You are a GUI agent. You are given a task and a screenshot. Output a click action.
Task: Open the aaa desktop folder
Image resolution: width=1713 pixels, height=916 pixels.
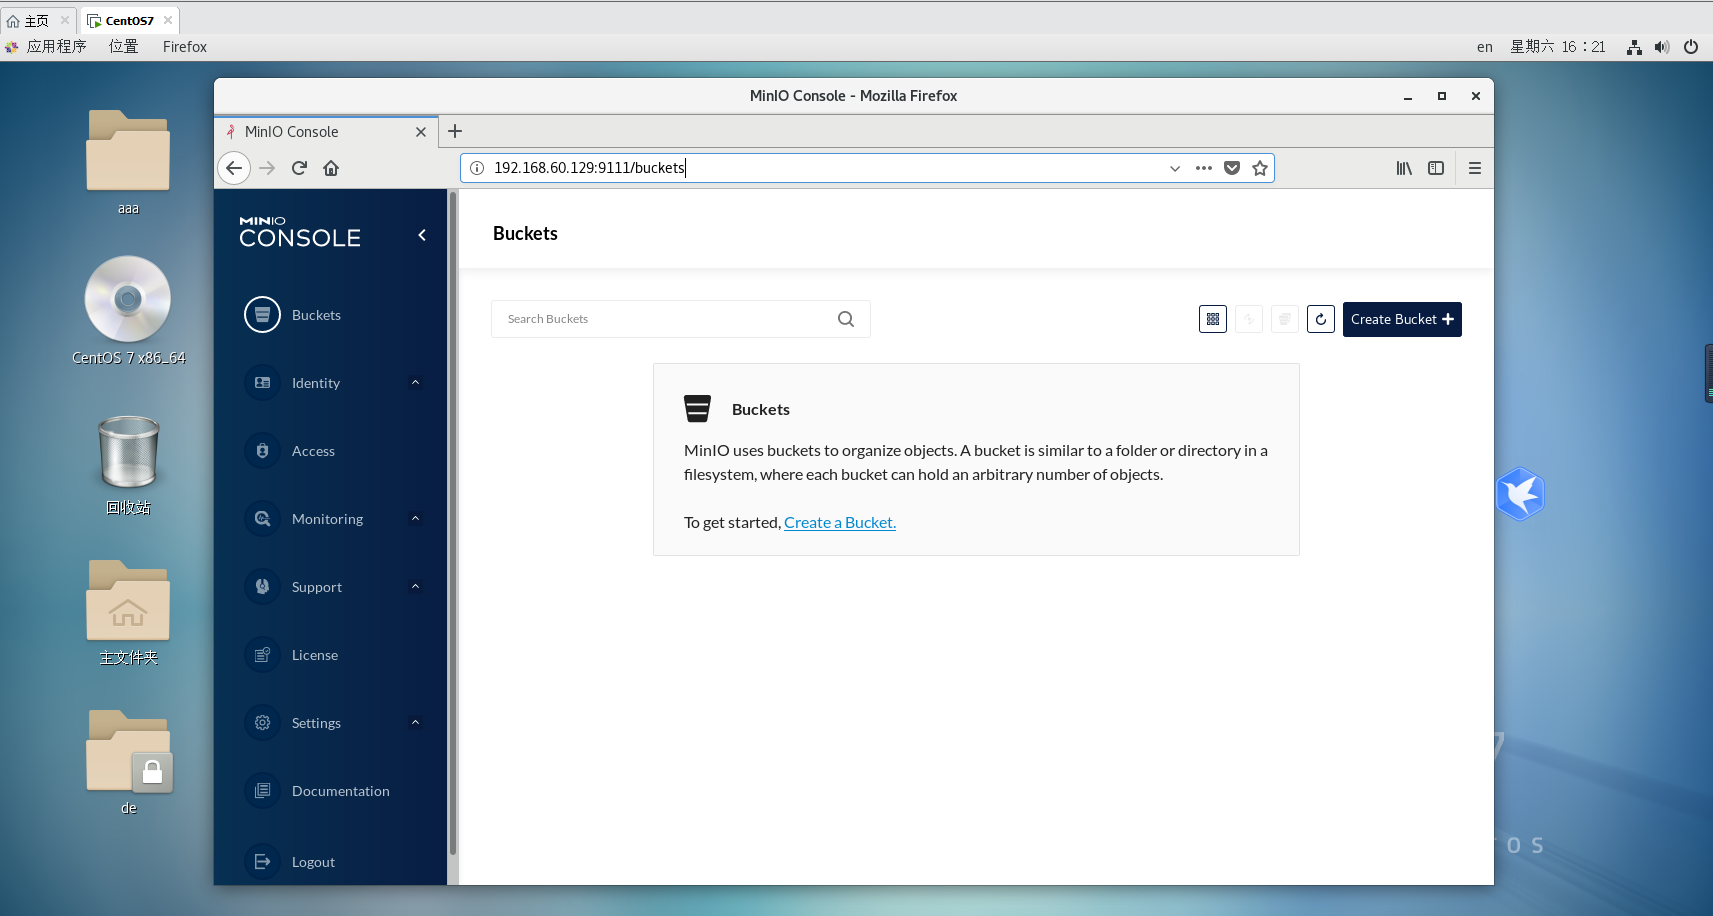coord(128,162)
